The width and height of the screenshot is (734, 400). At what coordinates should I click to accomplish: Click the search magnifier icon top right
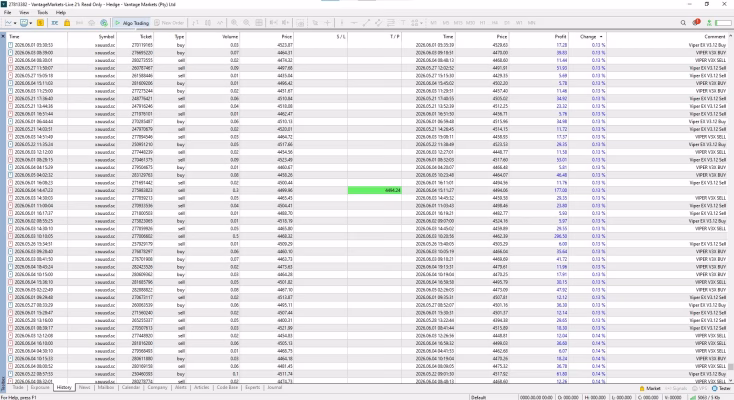pyautogui.click(x=683, y=22)
